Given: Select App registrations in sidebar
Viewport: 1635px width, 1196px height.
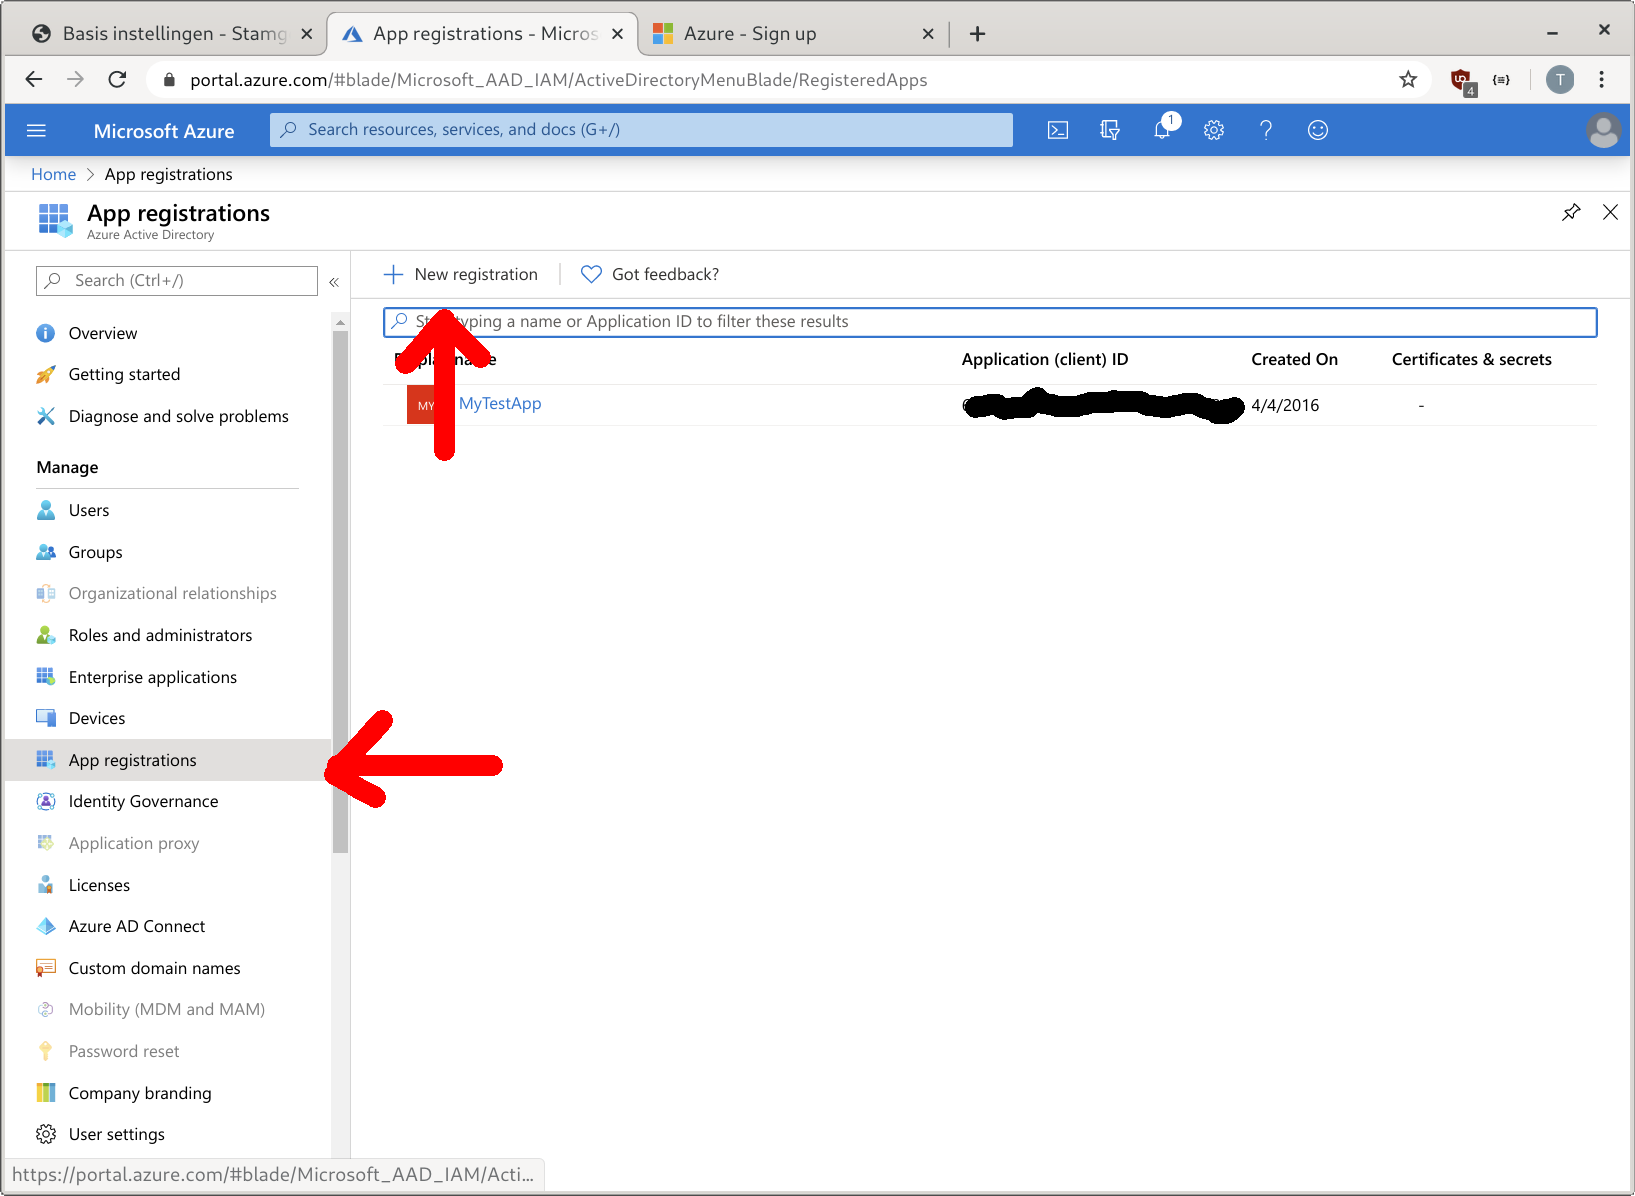Looking at the screenshot, I should [168, 760].
